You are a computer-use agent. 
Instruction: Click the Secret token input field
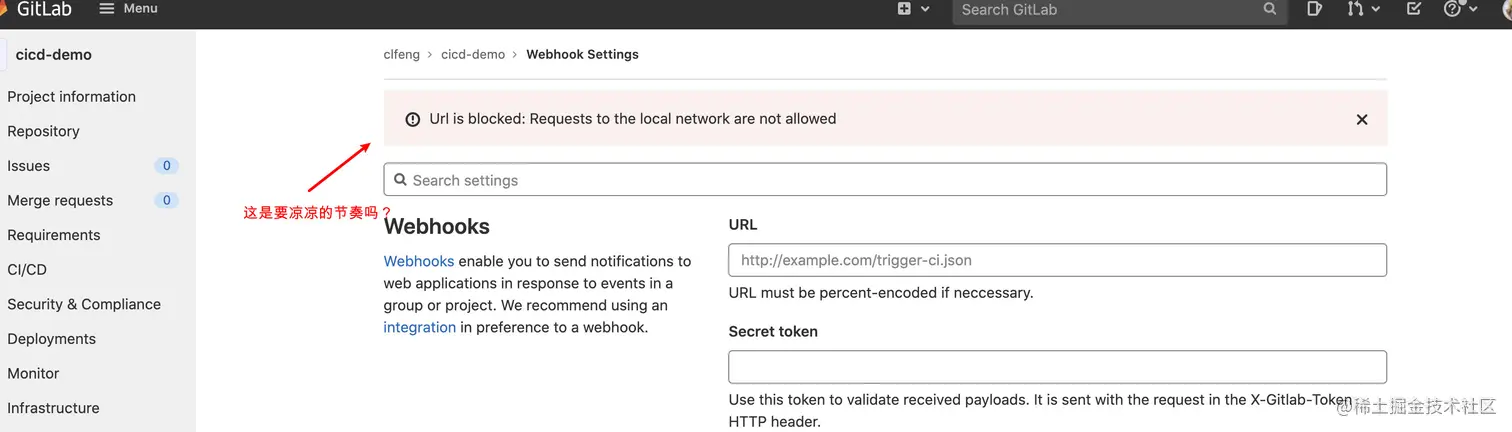coord(1057,367)
